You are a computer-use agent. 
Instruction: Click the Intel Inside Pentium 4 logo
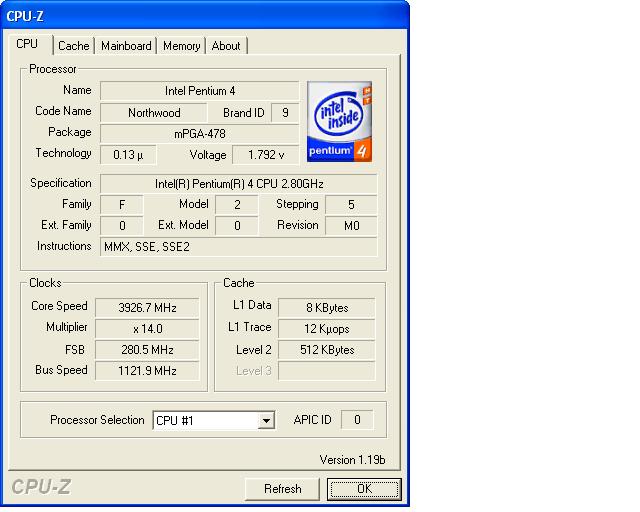[x=339, y=122]
